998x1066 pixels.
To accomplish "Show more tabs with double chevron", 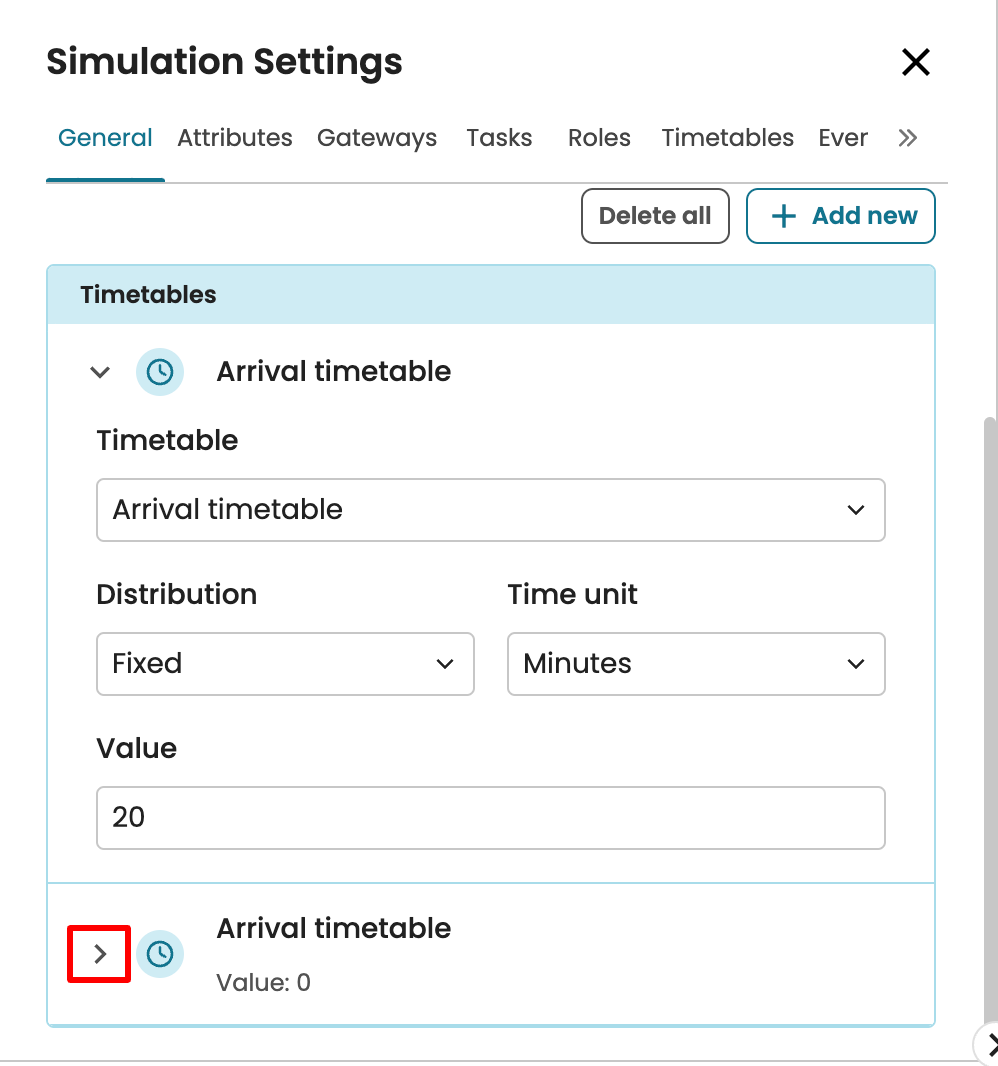I will (x=907, y=138).
